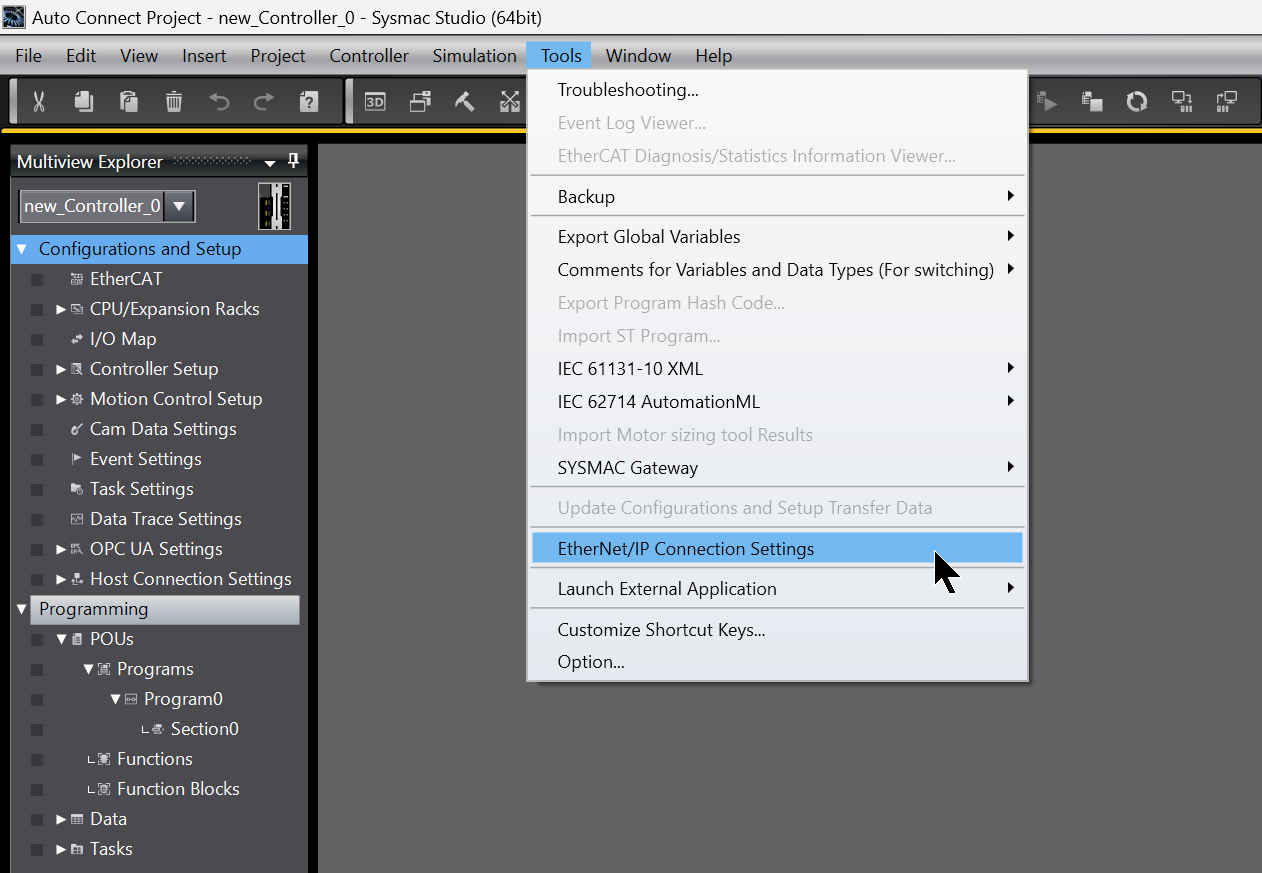Click the Redo arrow icon
1262x873 pixels.
point(264,101)
